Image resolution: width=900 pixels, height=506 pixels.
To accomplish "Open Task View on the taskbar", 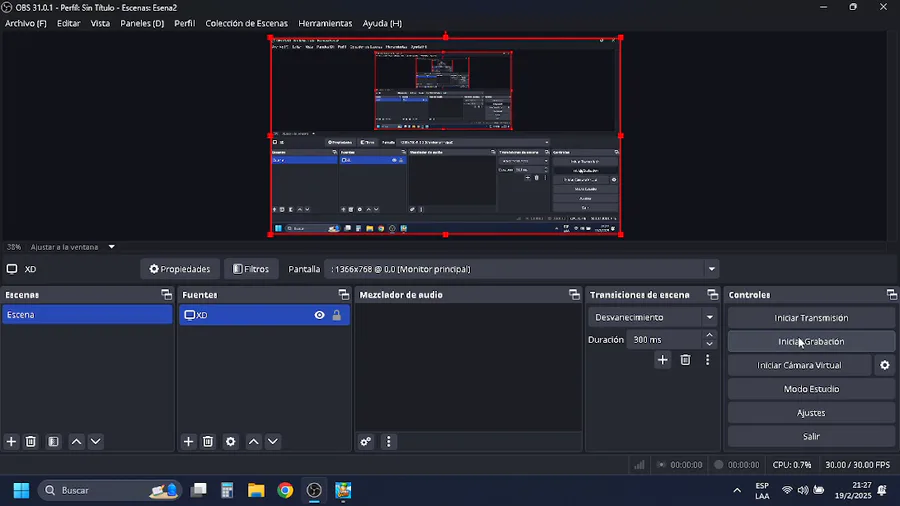I will (x=199, y=491).
